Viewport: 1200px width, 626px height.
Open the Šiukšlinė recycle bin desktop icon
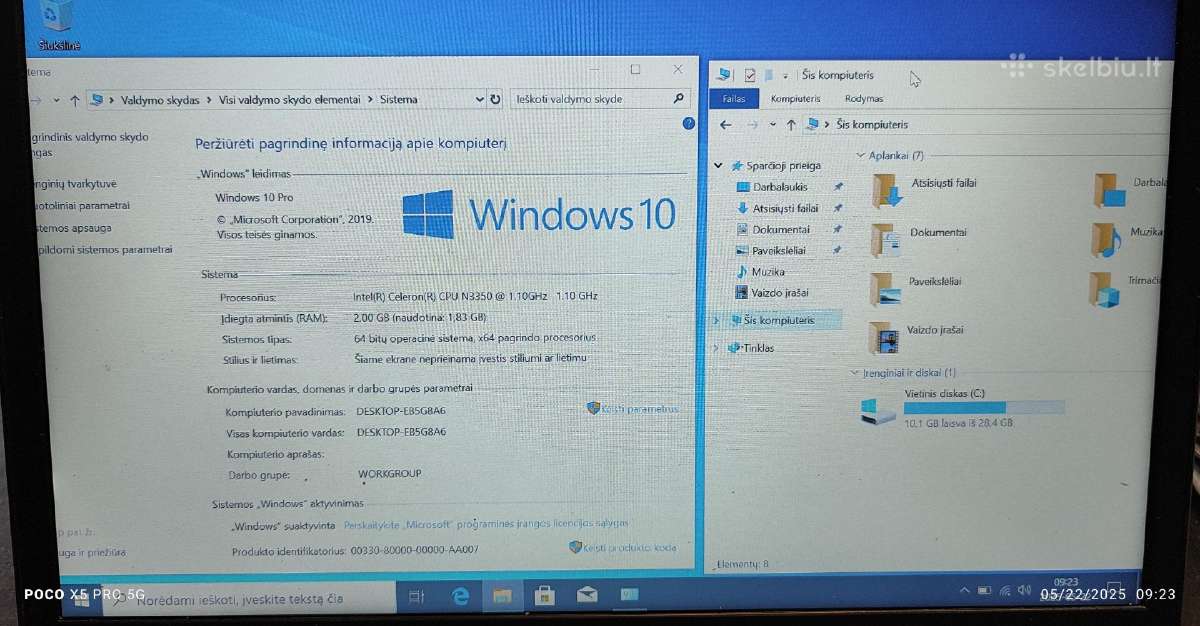pos(59,22)
